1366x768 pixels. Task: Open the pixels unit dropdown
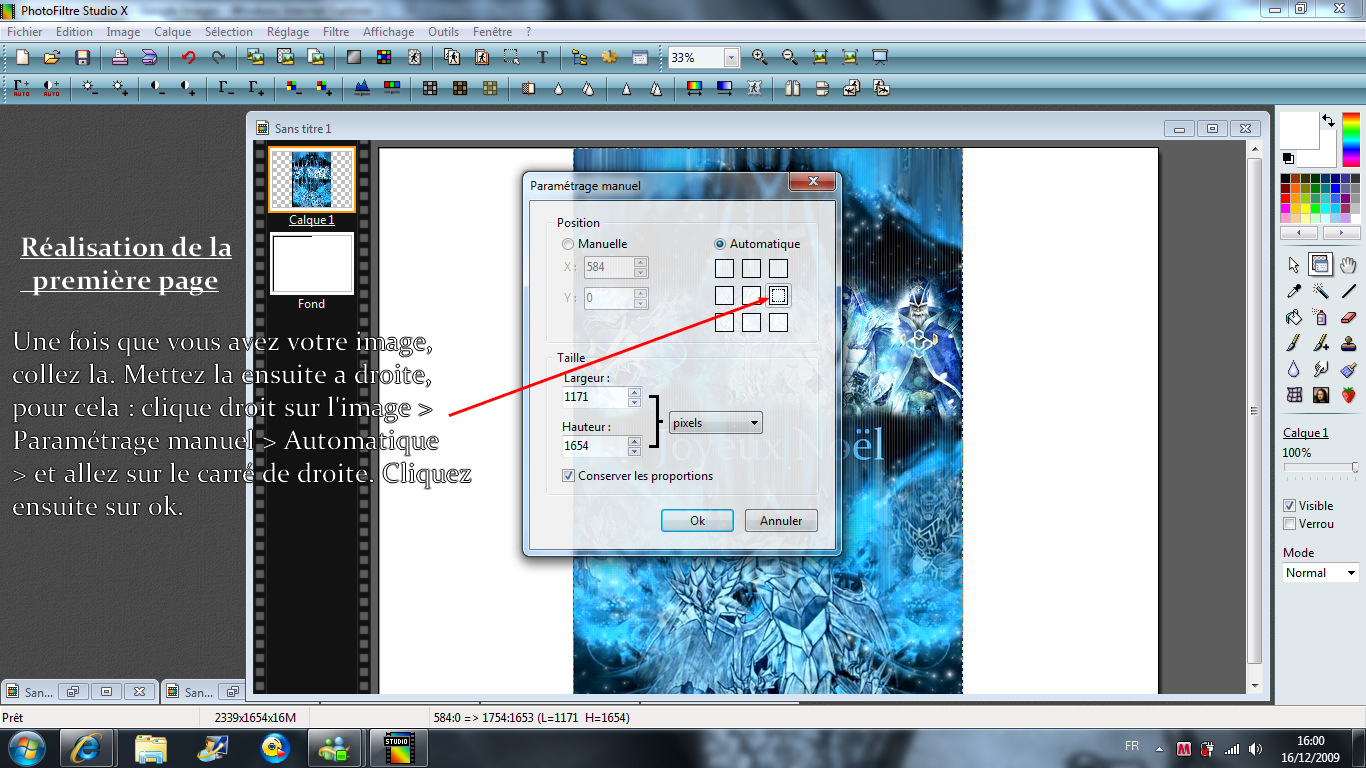click(x=715, y=423)
